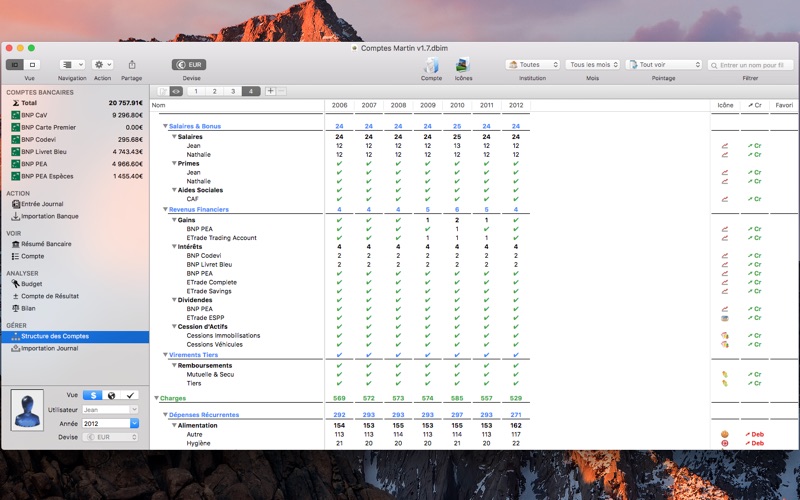Click the Favori column header

(x=784, y=105)
